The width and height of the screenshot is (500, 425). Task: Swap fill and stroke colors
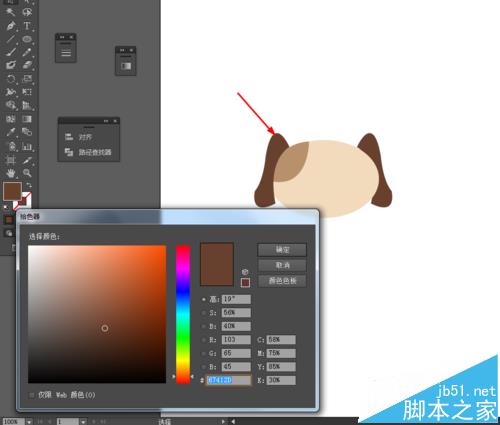tap(29, 185)
